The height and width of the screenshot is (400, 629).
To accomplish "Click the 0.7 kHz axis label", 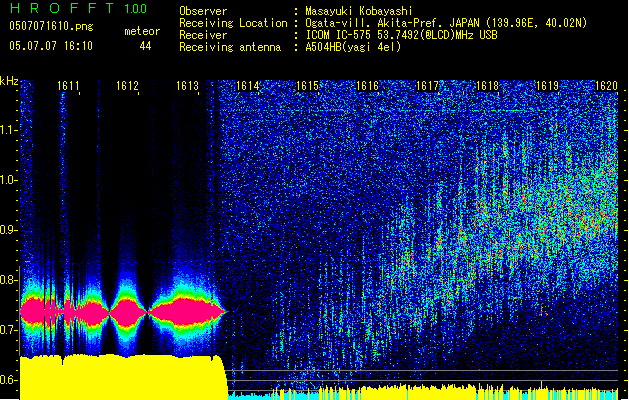I will 8,330.
